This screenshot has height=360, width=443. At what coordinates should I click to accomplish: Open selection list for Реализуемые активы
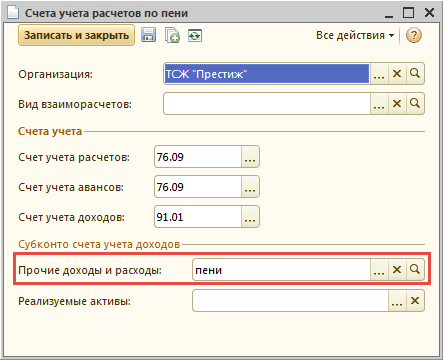click(x=397, y=301)
